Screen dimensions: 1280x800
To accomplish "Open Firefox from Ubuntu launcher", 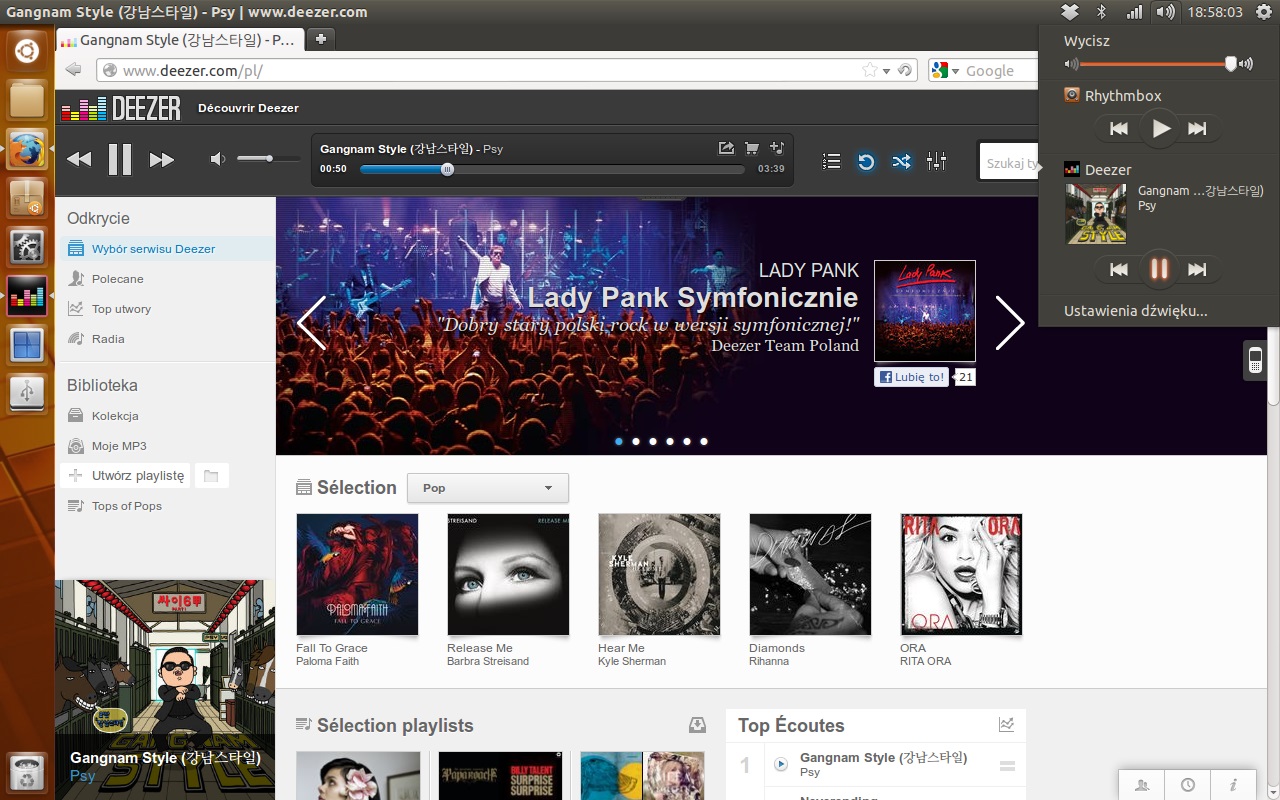I will click(27, 151).
